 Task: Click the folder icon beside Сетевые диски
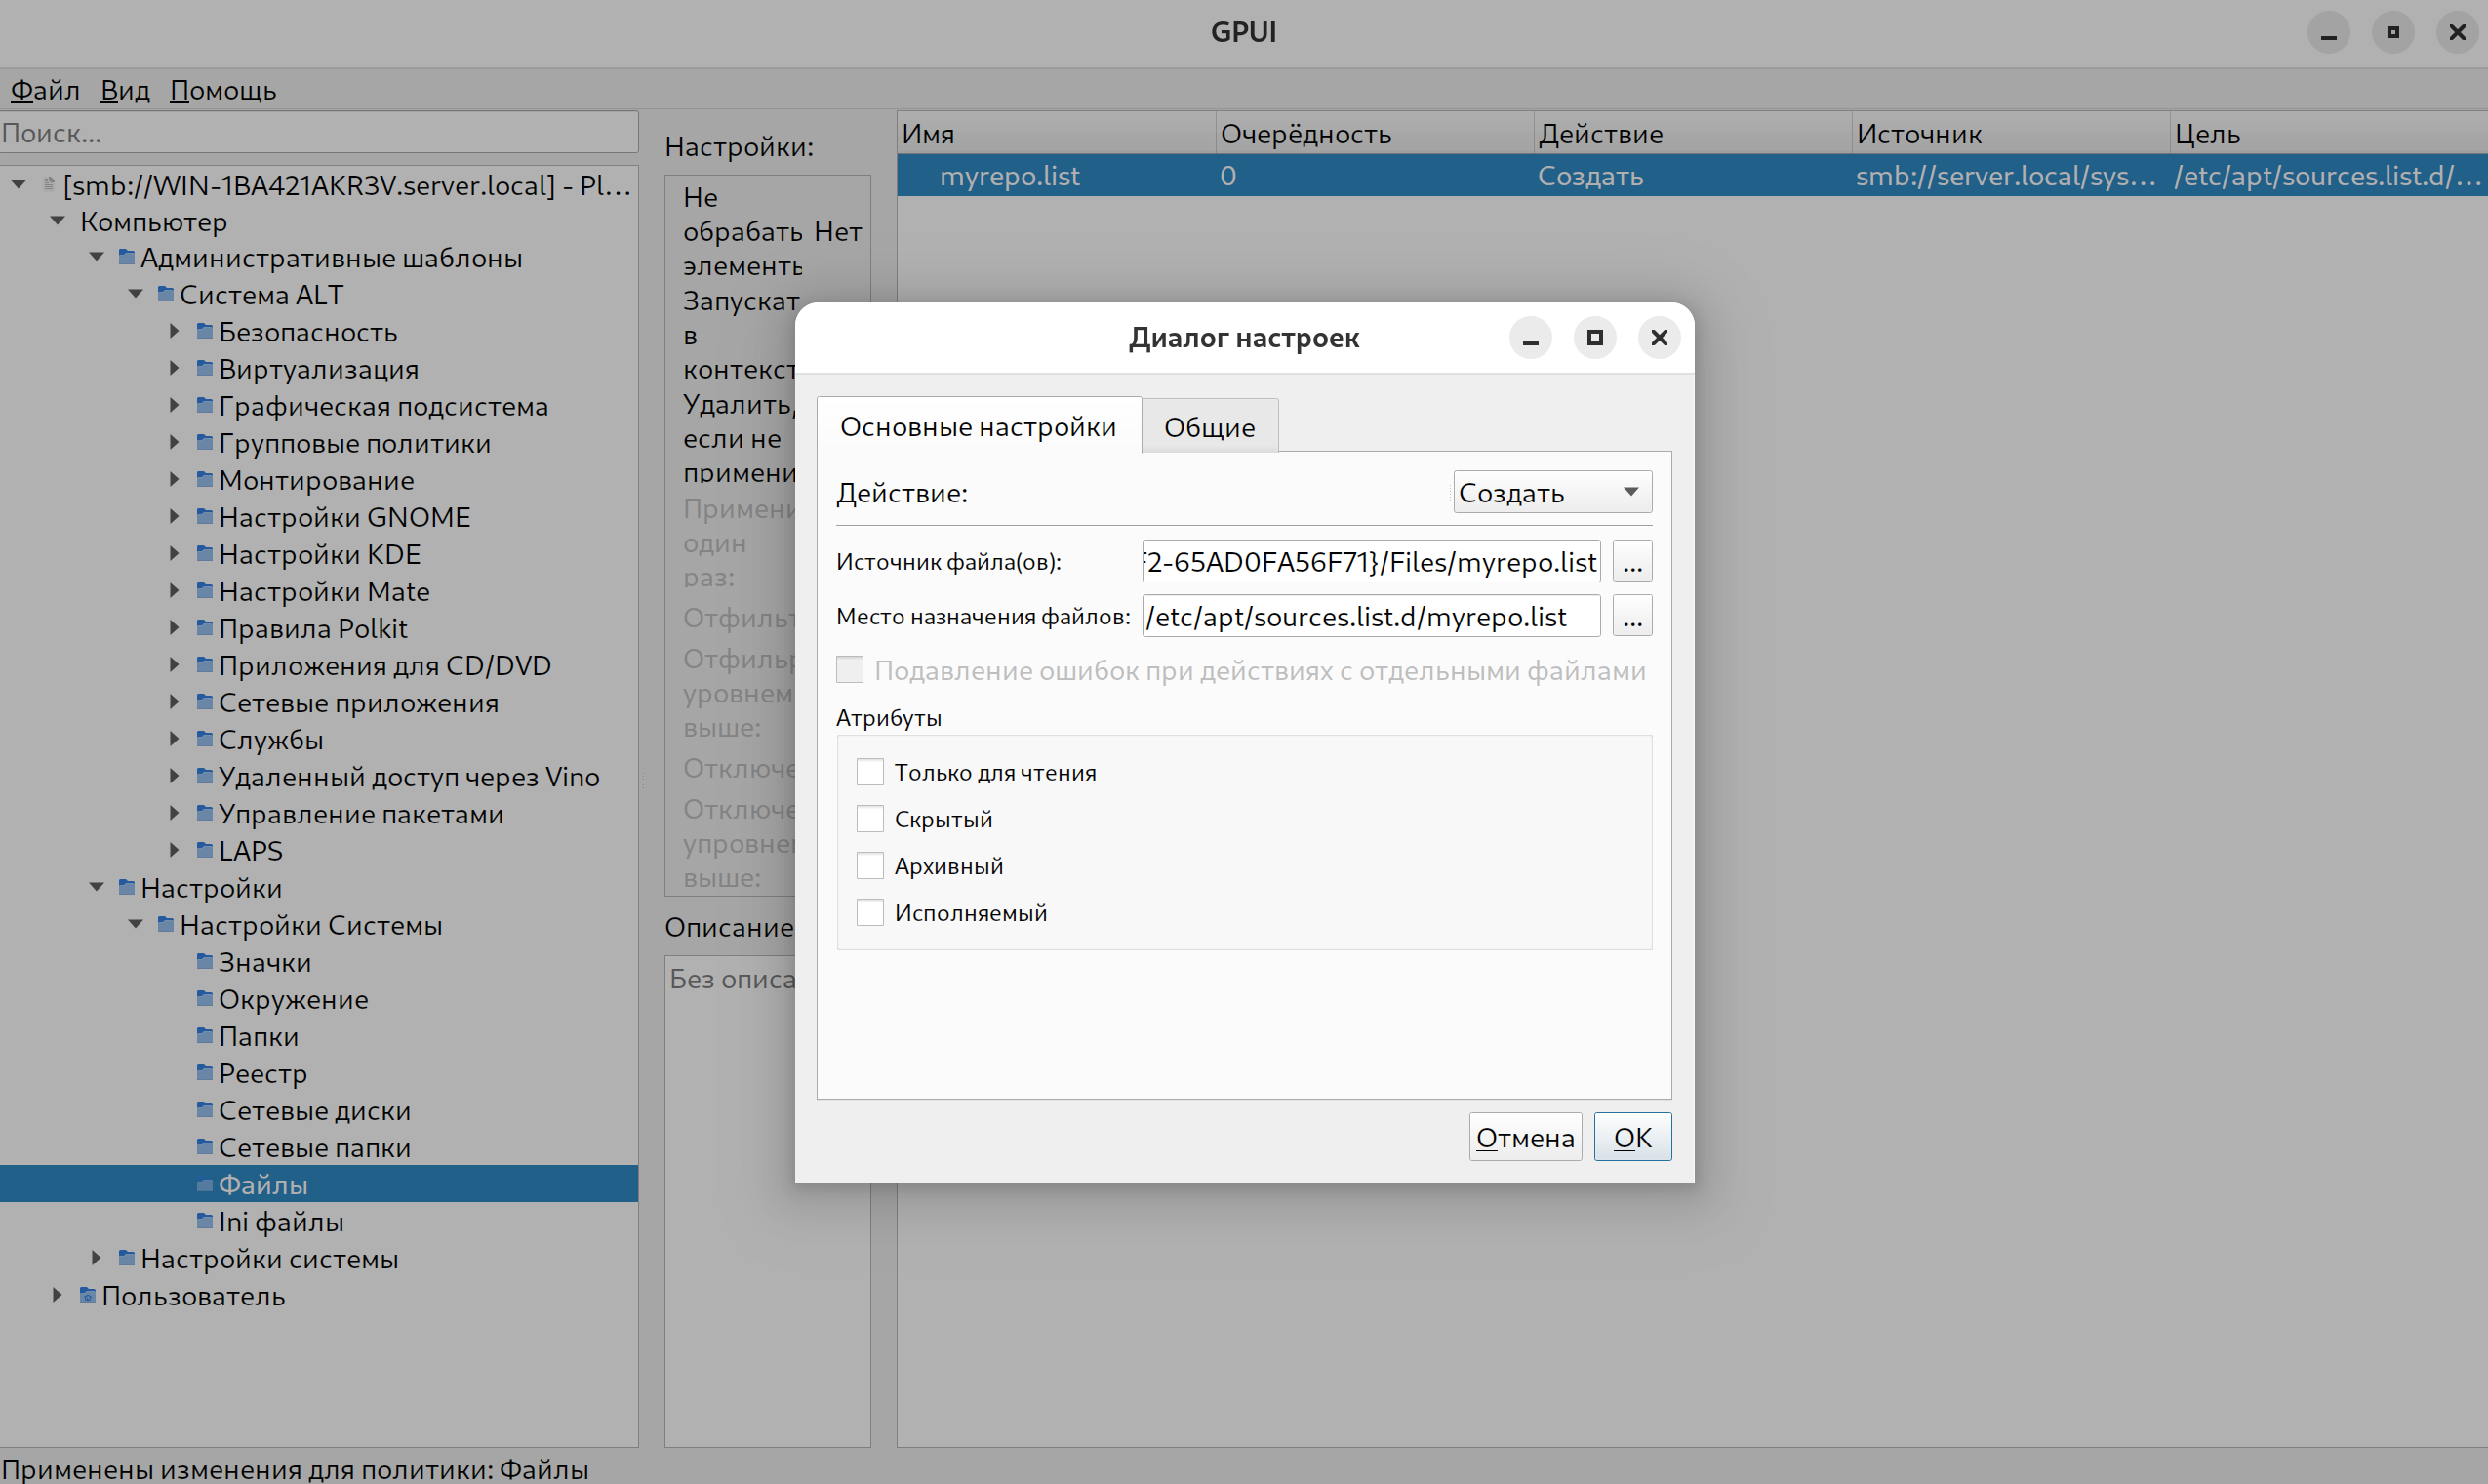pyautogui.click(x=205, y=1110)
